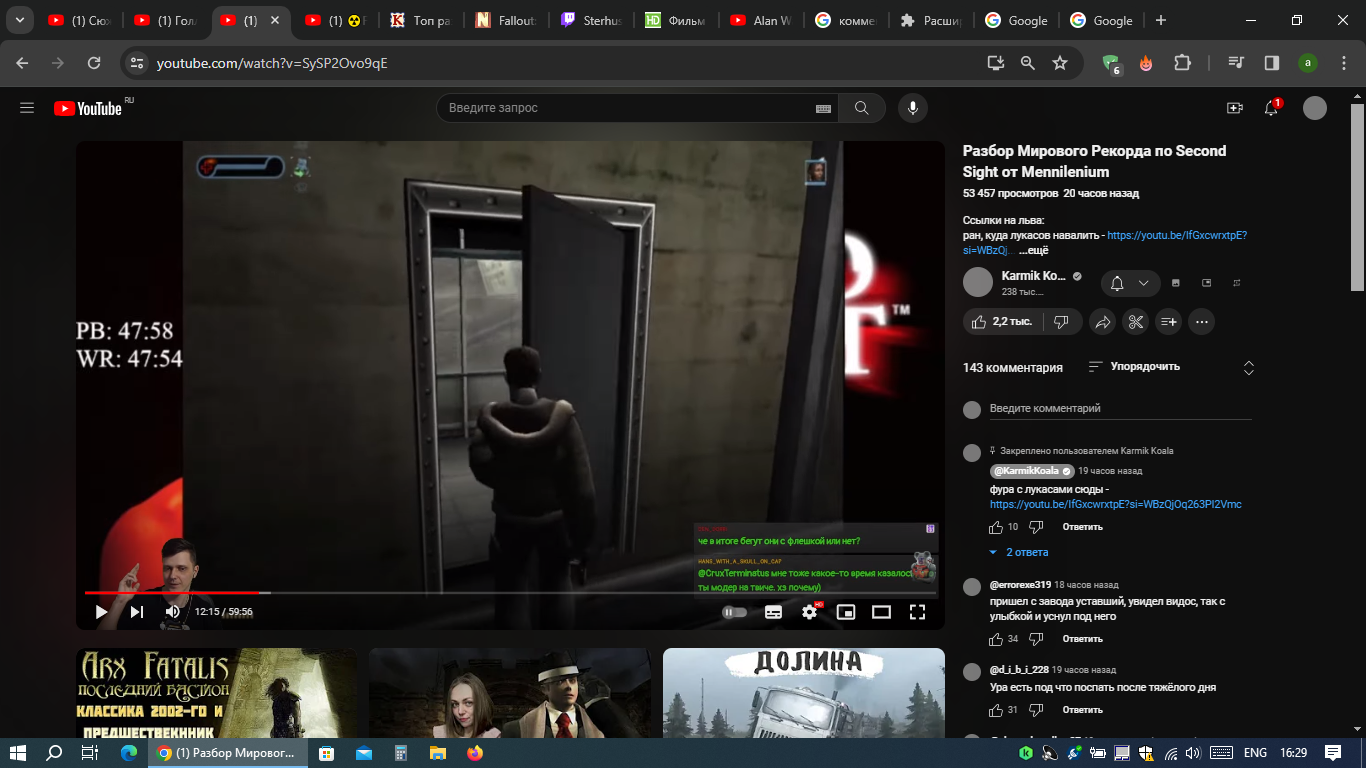Open a new Chrome tab
The height and width of the screenshot is (768, 1366).
[x=1160, y=20]
